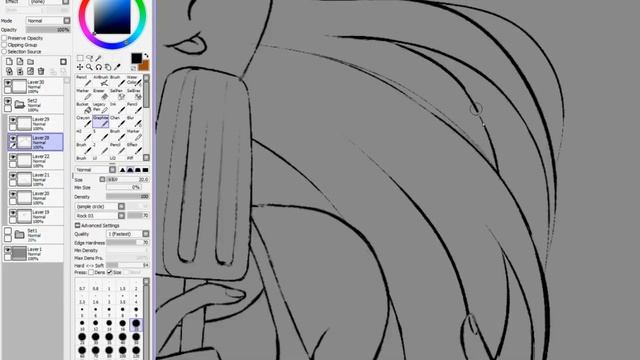Select the Set1 folder layer
The image size is (640, 360).
click(33, 234)
